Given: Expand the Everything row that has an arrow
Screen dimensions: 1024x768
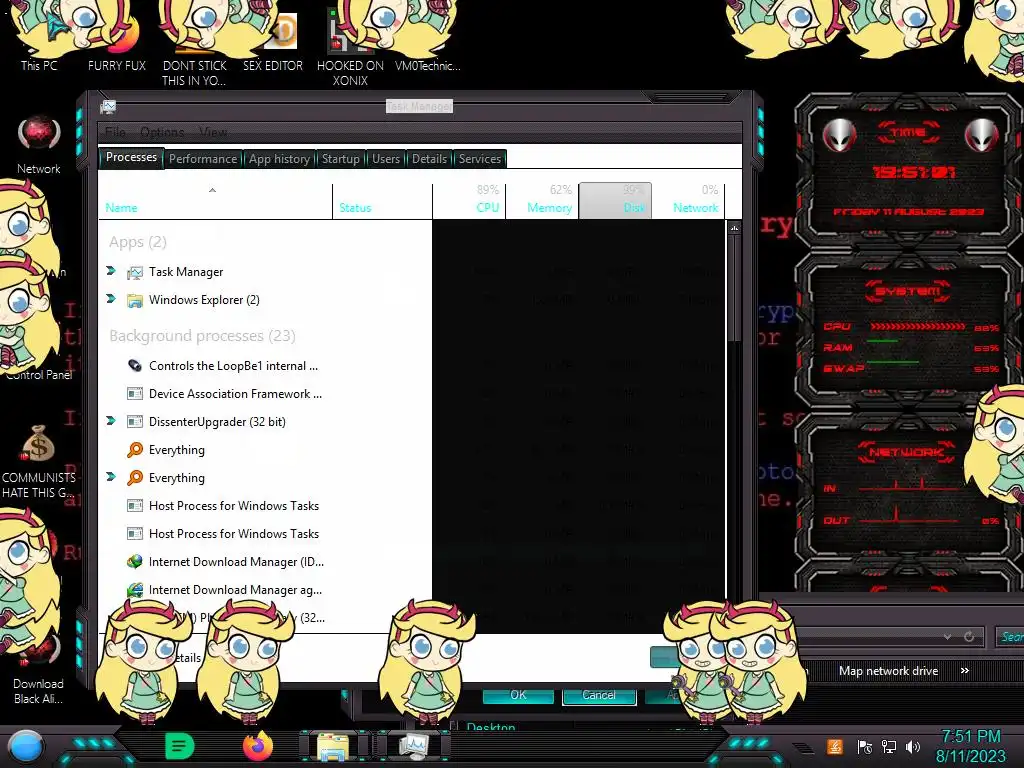Looking at the screenshot, I should click(111, 477).
